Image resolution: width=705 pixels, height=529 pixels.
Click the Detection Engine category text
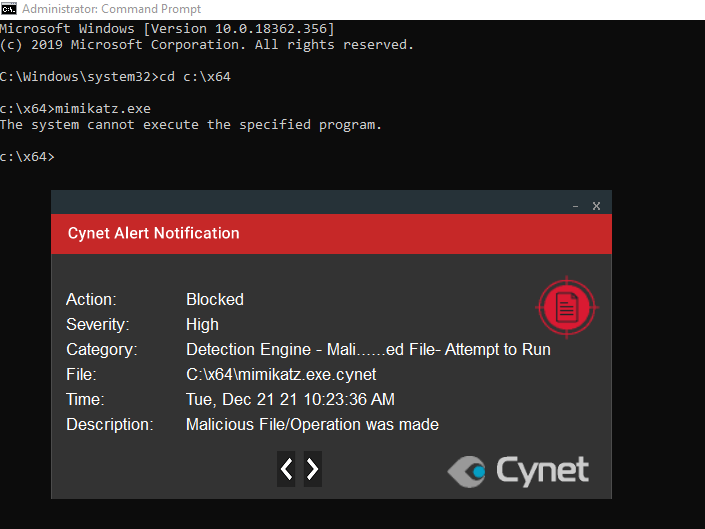[368, 349]
